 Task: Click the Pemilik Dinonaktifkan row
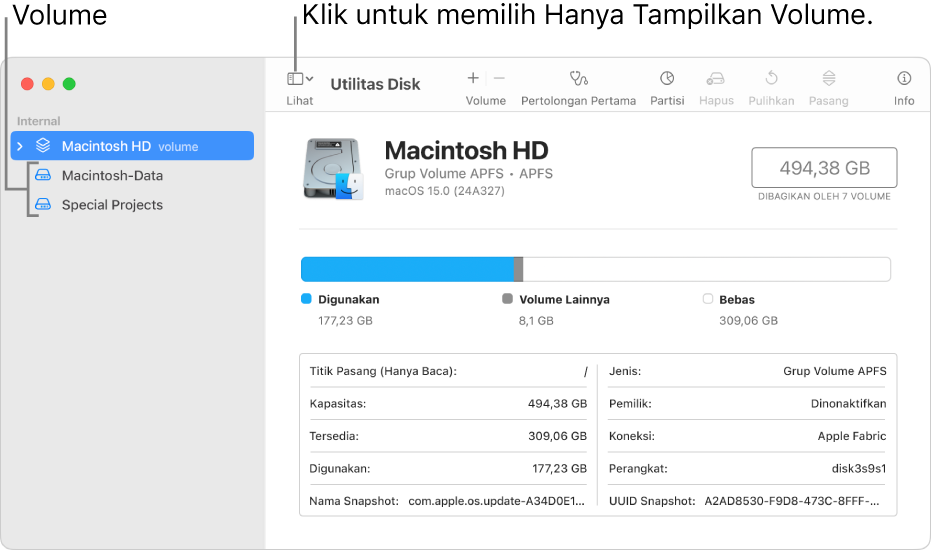click(748, 404)
